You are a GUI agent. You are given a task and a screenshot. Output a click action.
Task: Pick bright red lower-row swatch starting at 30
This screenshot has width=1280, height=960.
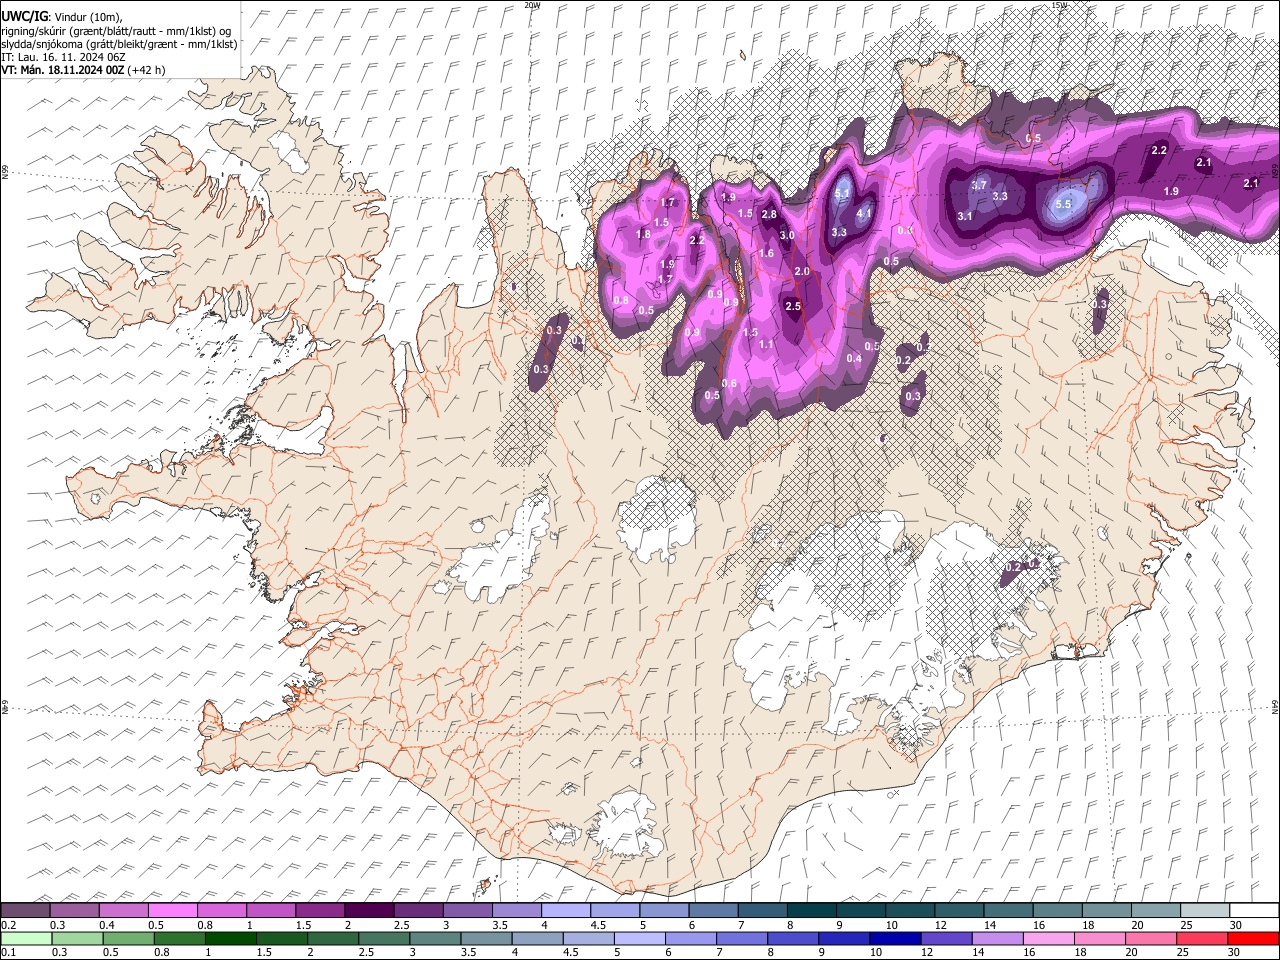pyautogui.click(x=1253, y=938)
